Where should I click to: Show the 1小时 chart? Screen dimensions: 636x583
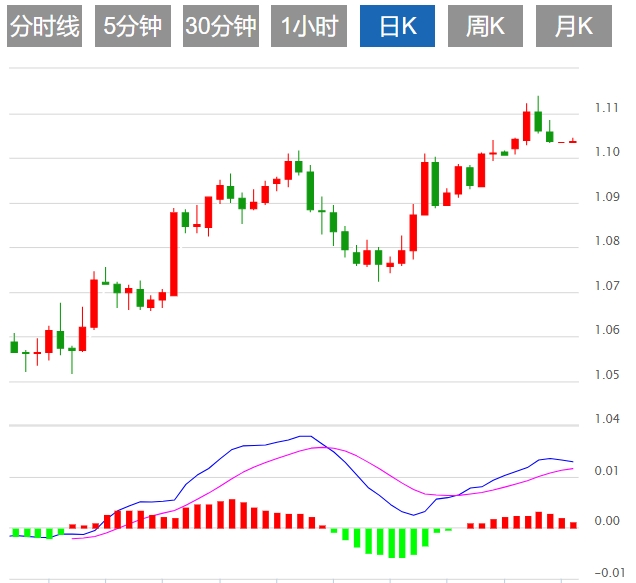pos(309,27)
